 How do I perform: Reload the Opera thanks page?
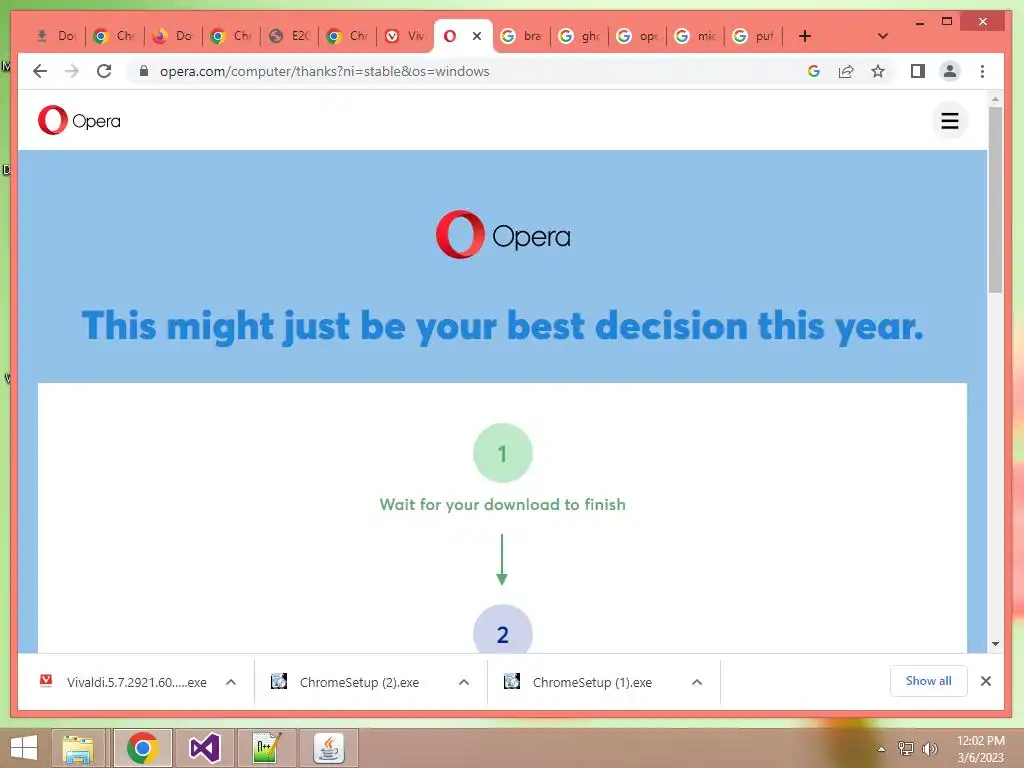(104, 71)
